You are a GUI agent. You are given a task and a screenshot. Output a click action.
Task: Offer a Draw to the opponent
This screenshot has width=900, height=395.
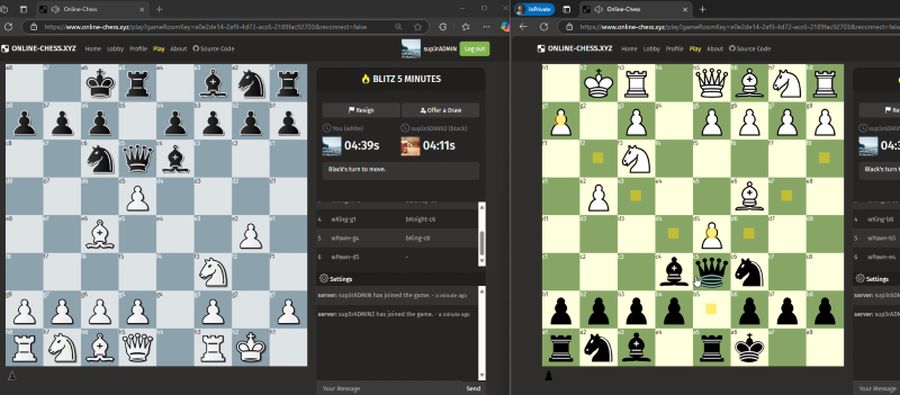click(x=440, y=110)
